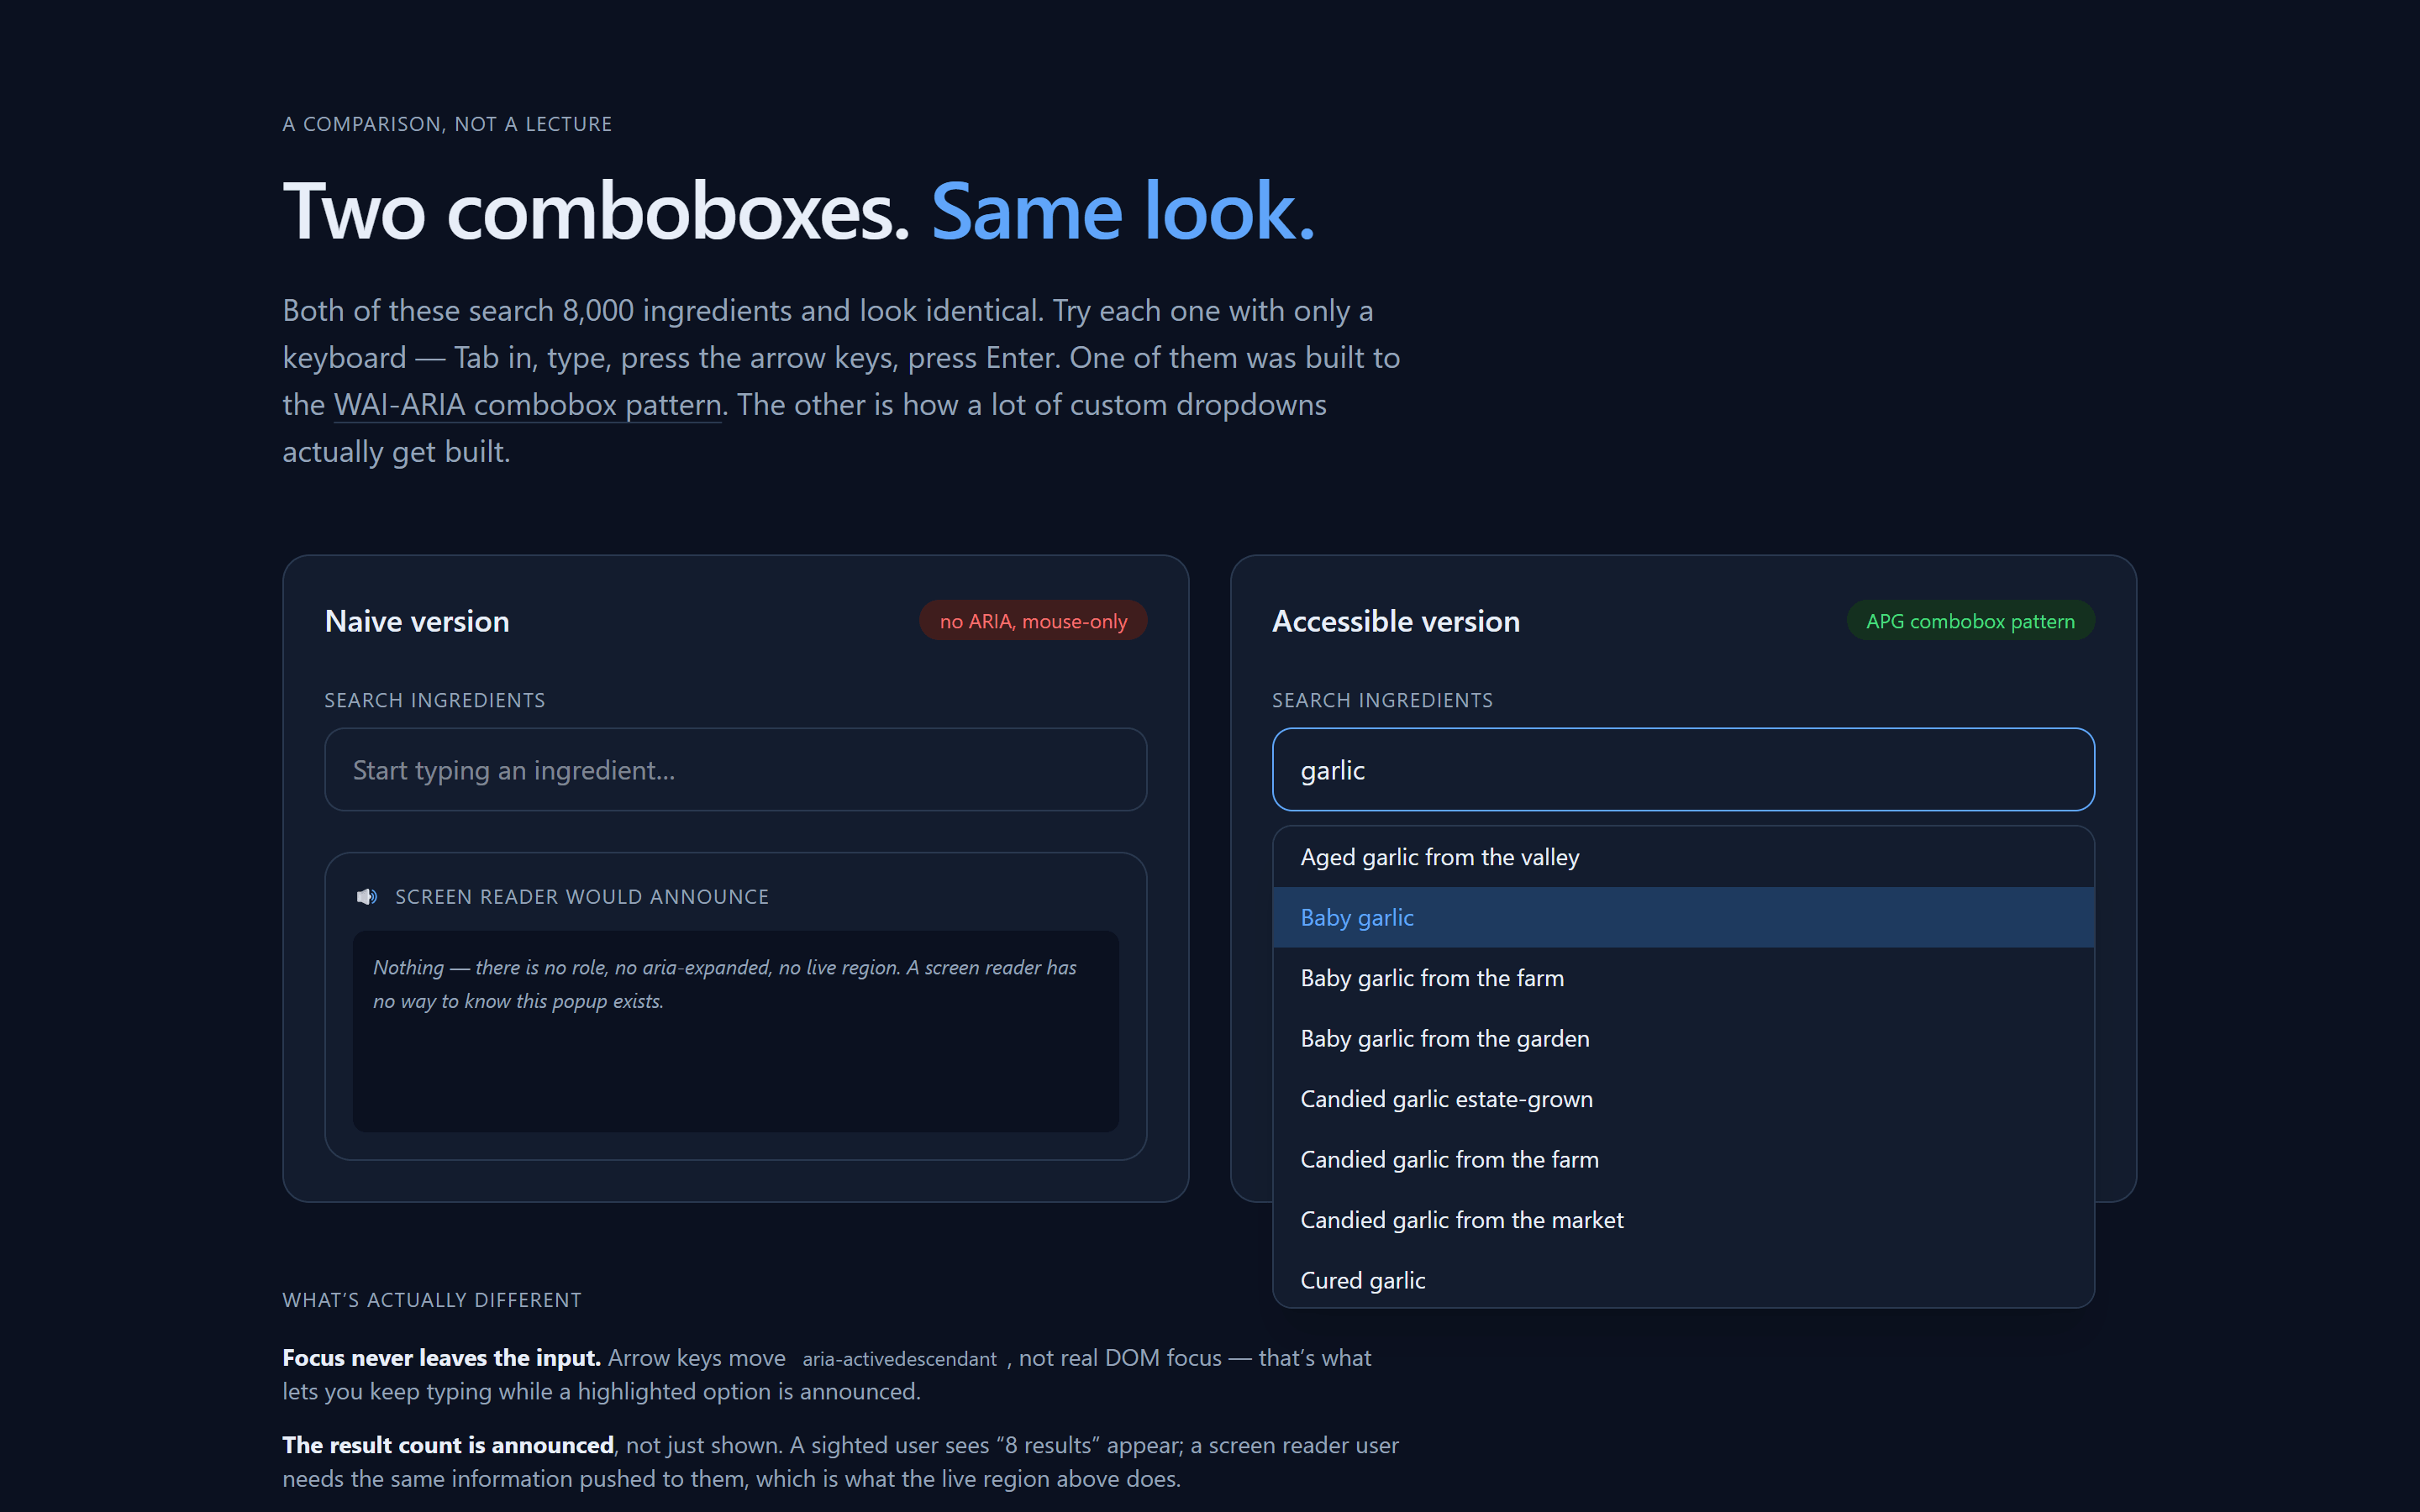Select "Candied garlic from the farm"

1682,1159
